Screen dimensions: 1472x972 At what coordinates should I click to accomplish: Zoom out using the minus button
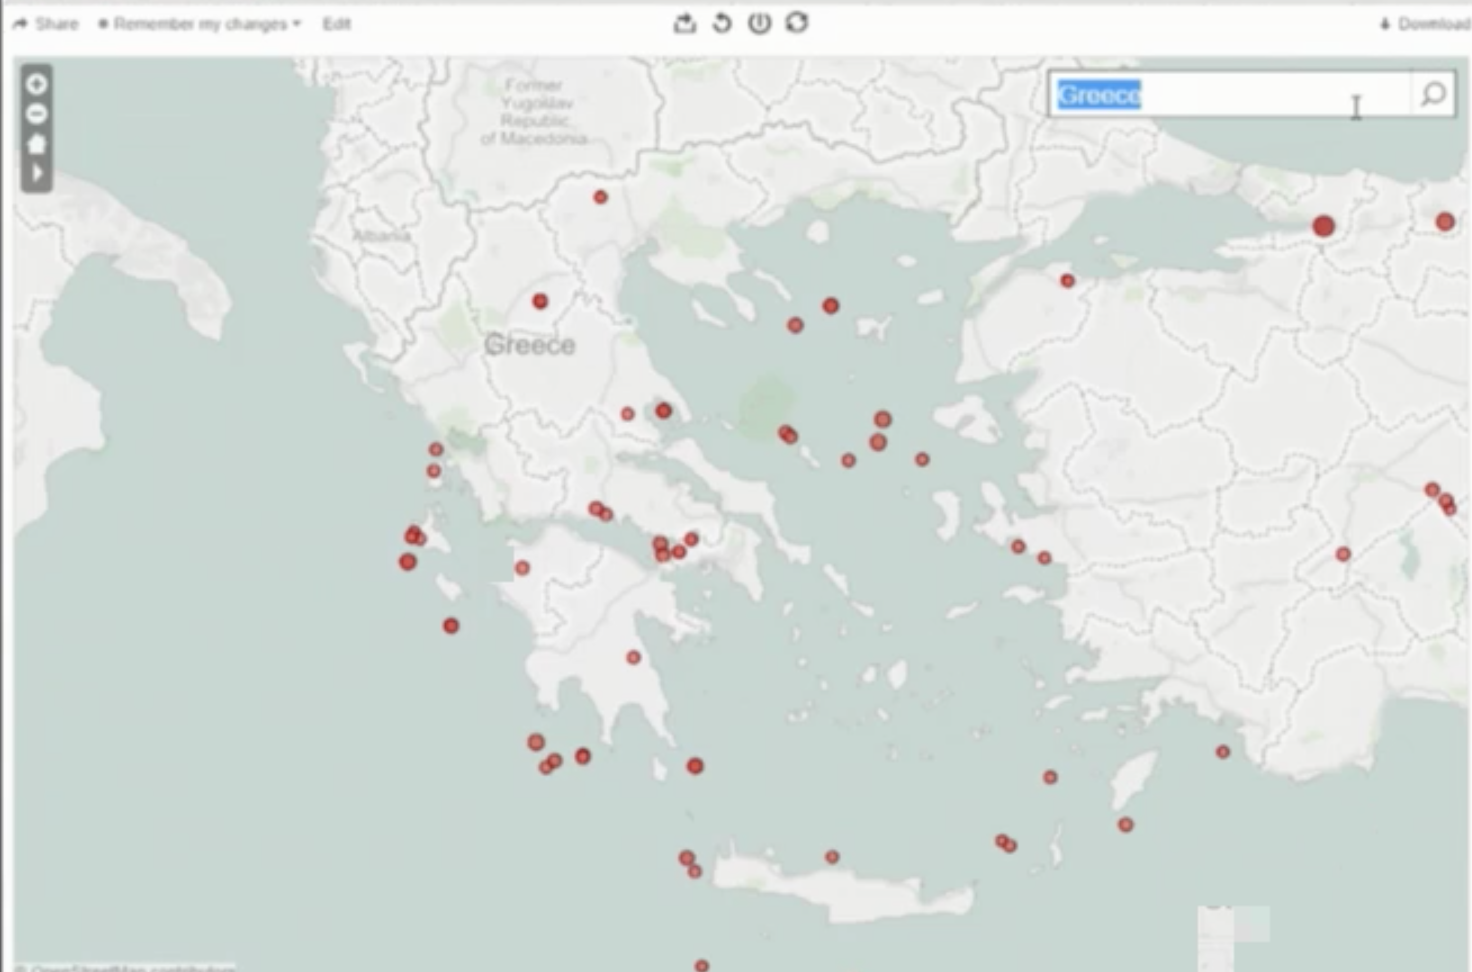37,114
